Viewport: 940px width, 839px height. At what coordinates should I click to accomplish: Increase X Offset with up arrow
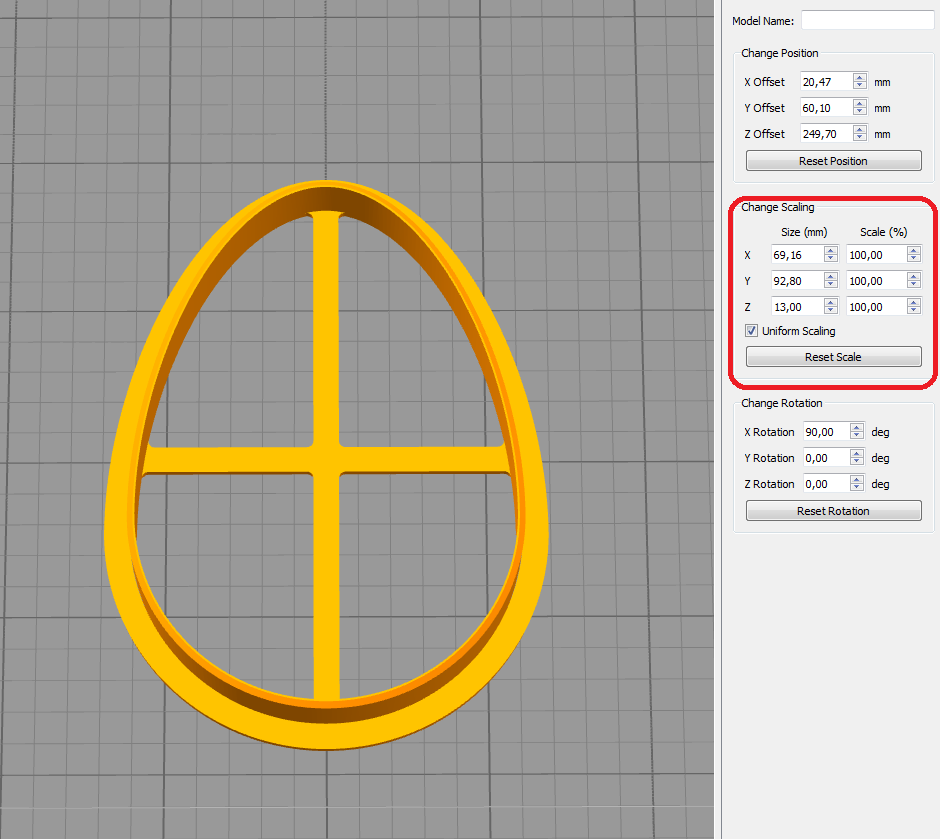coord(860,77)
